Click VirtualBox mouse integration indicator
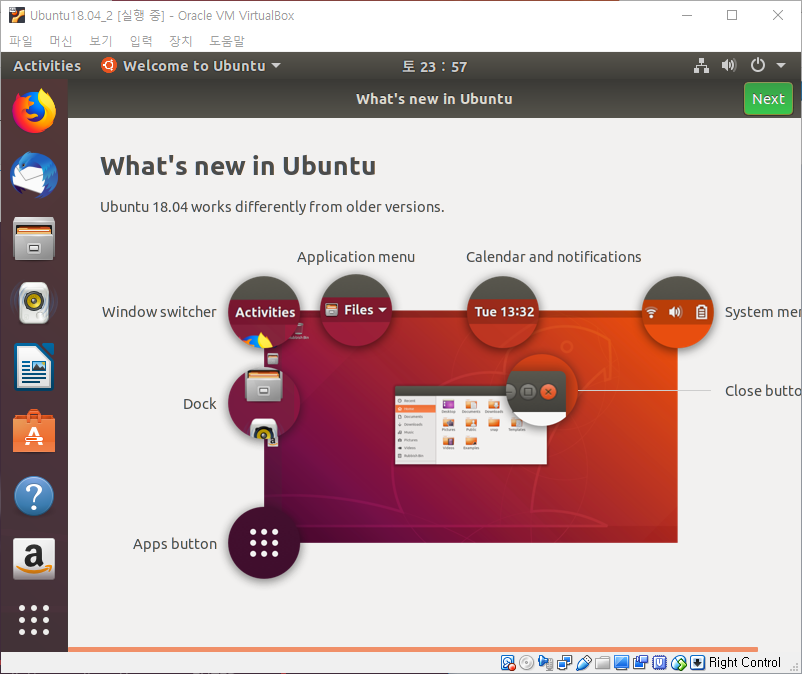Screen dimensions: 802x674 click(679, 663)
